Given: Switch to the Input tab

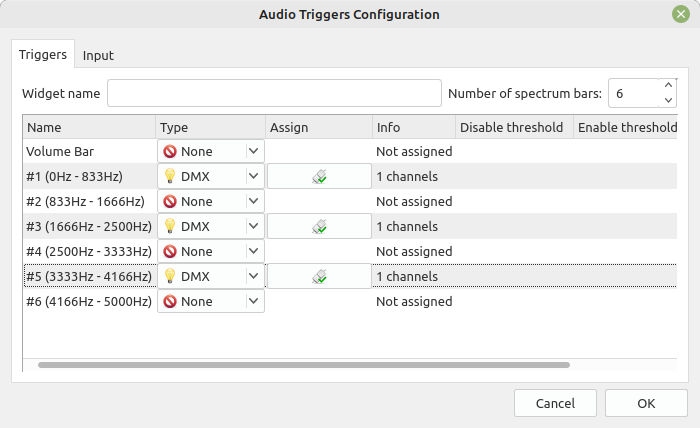Looking at the screenshot, I should [98, 55].
